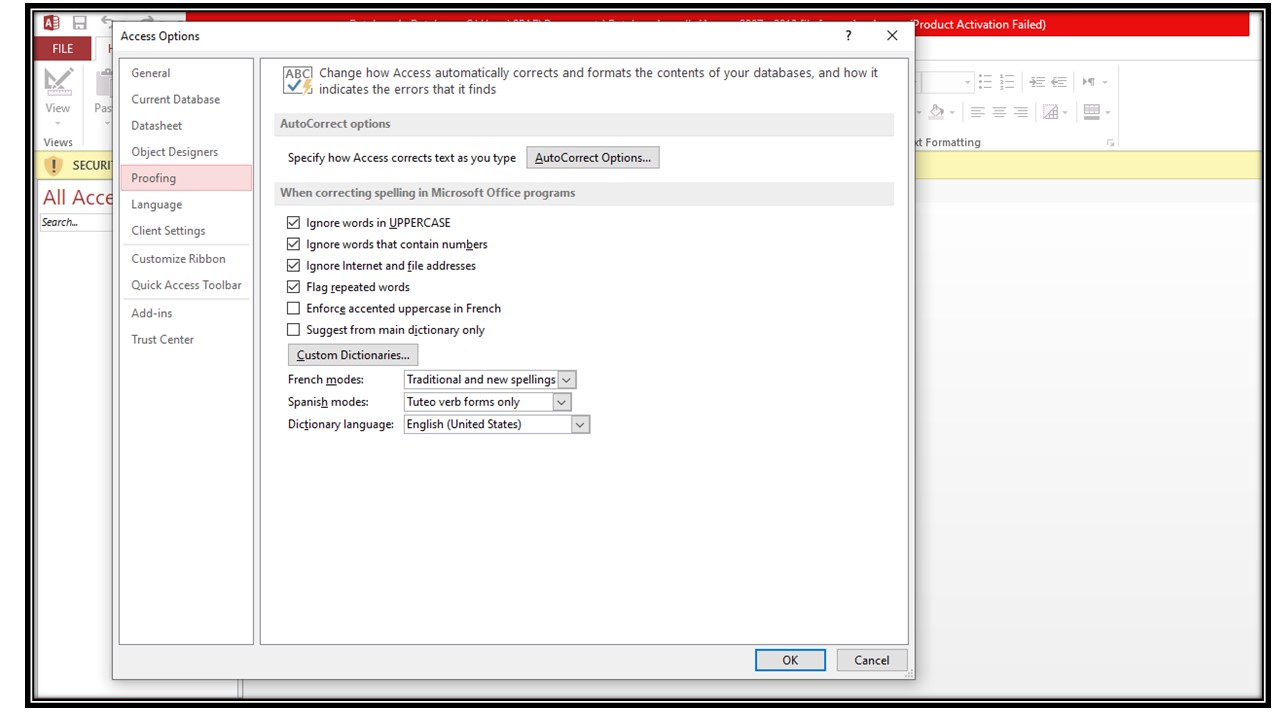Click the ABC proofing icon in dialog header
This screenshot has height=720, width=1280.
pos(298,81)
